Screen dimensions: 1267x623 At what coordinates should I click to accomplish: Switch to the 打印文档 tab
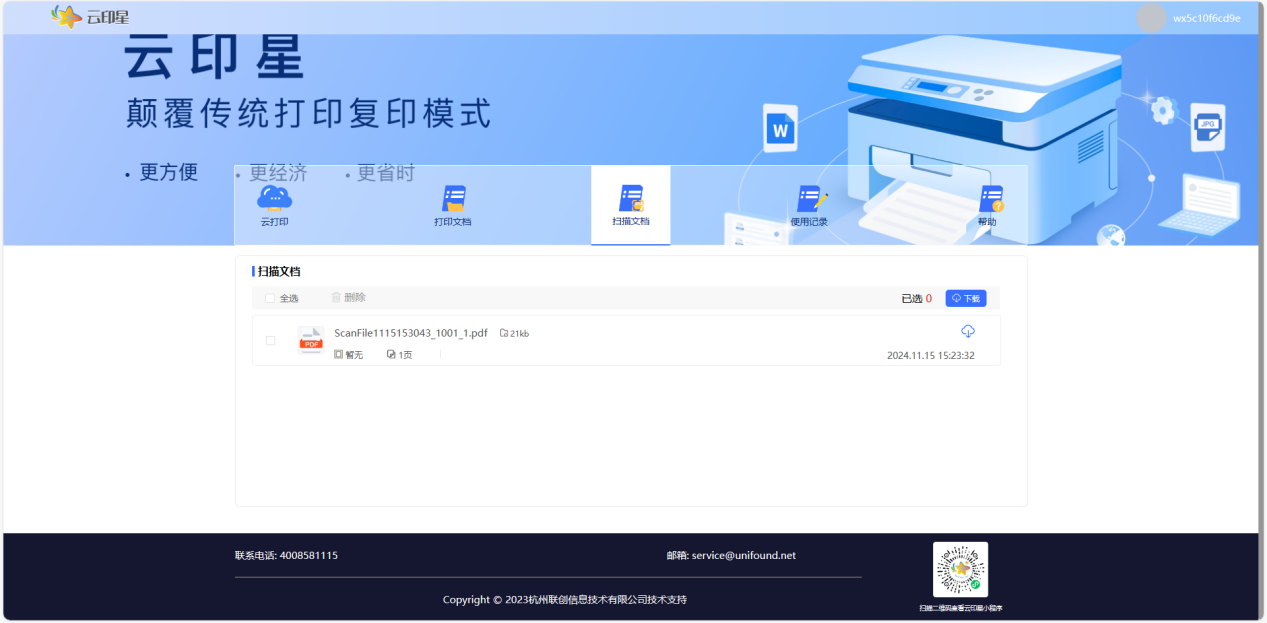click(x=453, y=199)
